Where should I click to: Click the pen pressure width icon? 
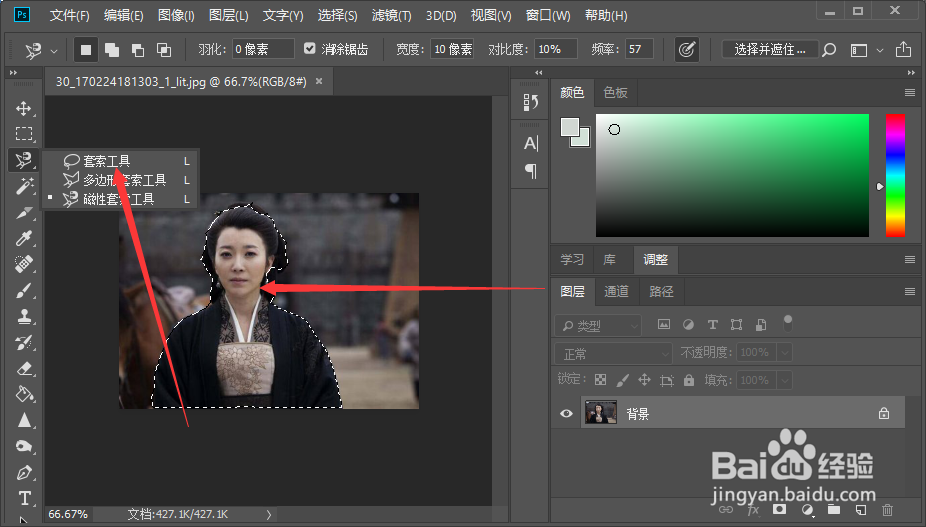pos(686,50)
